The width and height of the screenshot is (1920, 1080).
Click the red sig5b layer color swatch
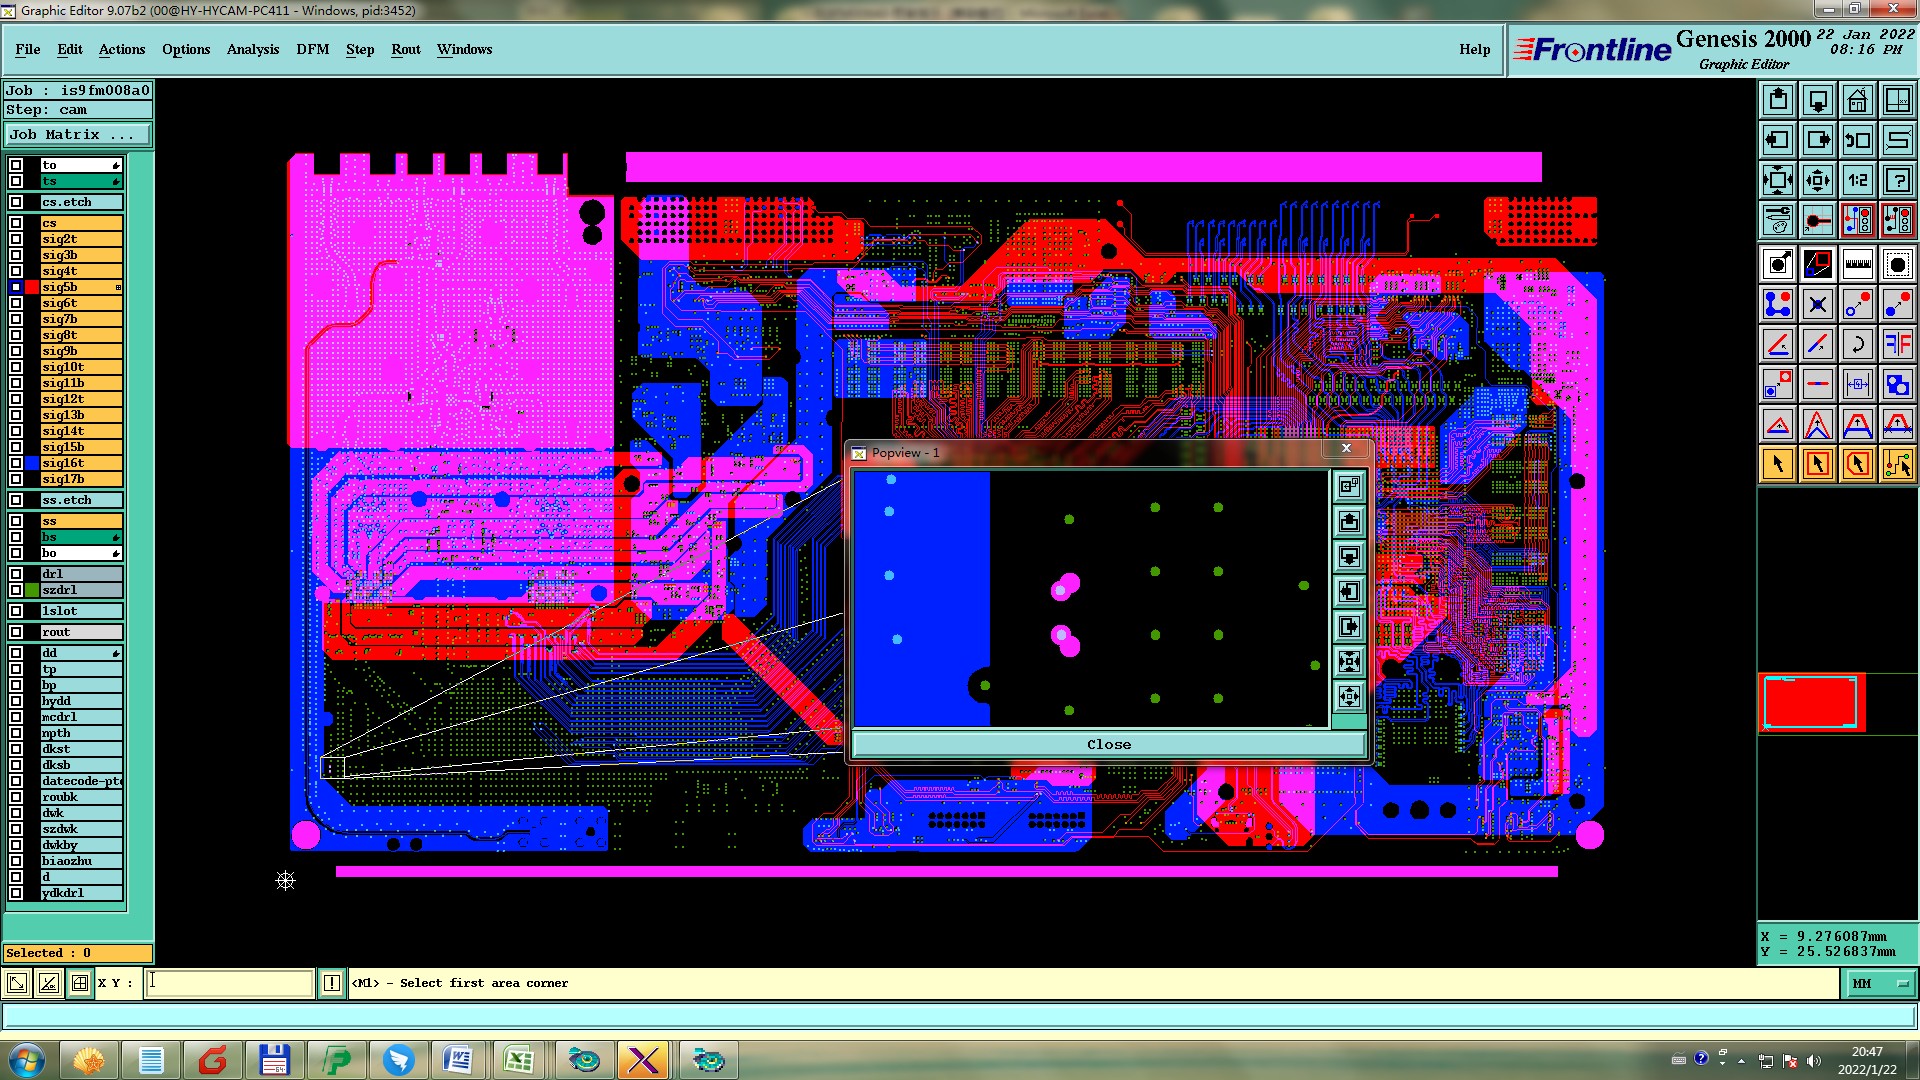32,287
